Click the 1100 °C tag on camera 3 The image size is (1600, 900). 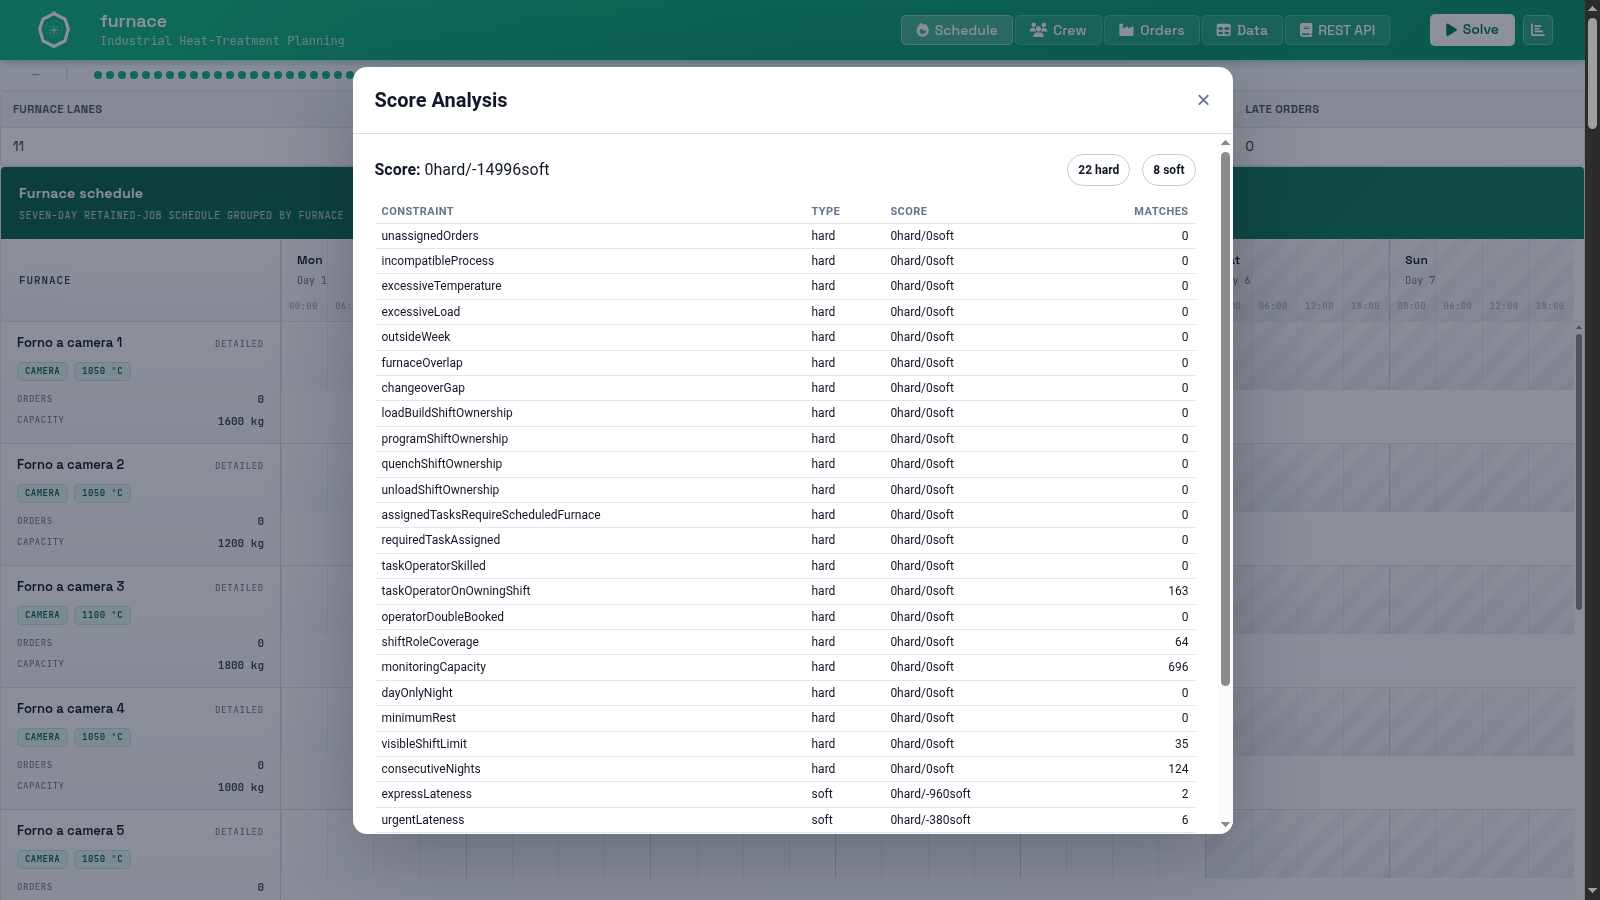[x=102, y=615]
